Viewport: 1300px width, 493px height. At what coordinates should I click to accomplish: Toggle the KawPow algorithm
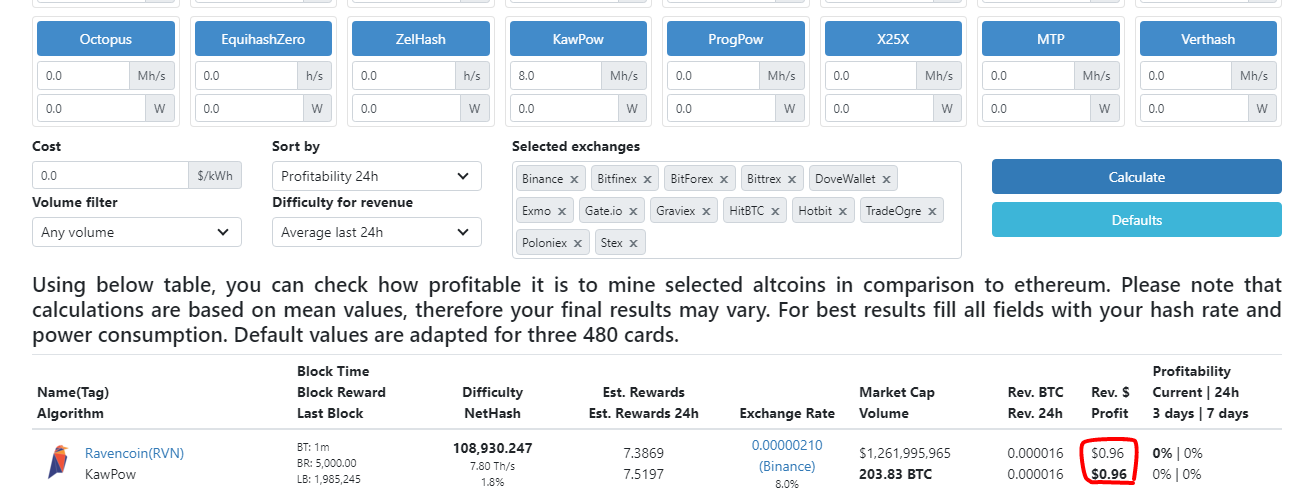[578, 40]
